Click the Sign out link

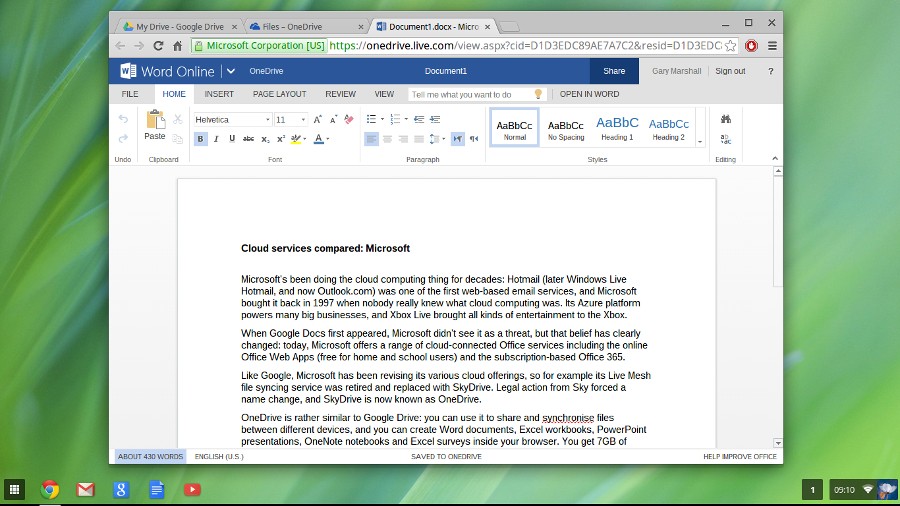click(x=730, y=71)
